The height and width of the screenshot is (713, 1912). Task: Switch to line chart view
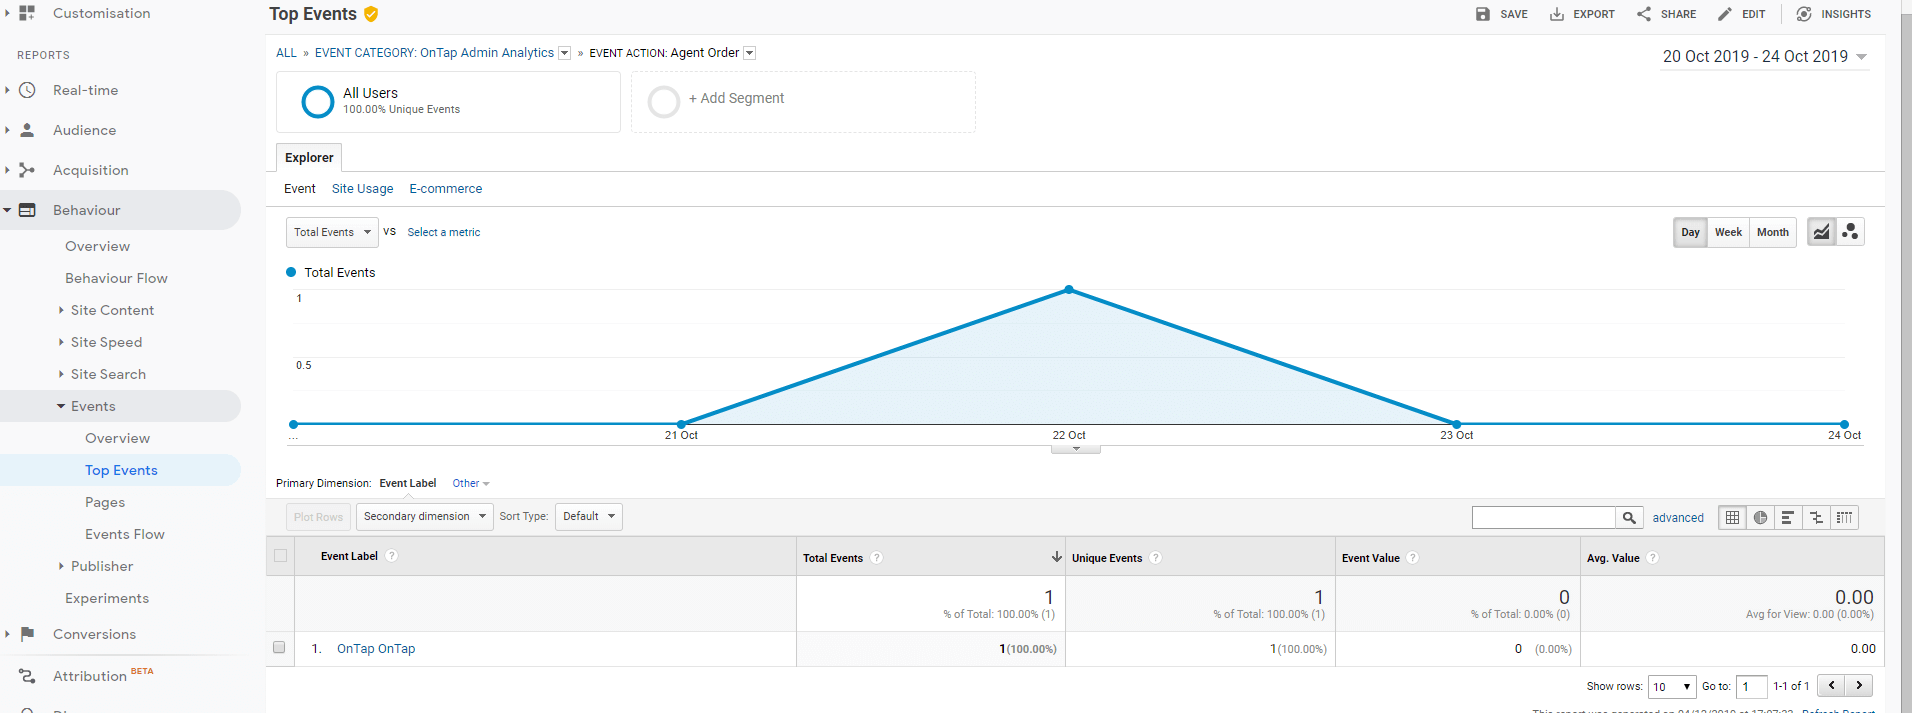(x=1822, y=232)
